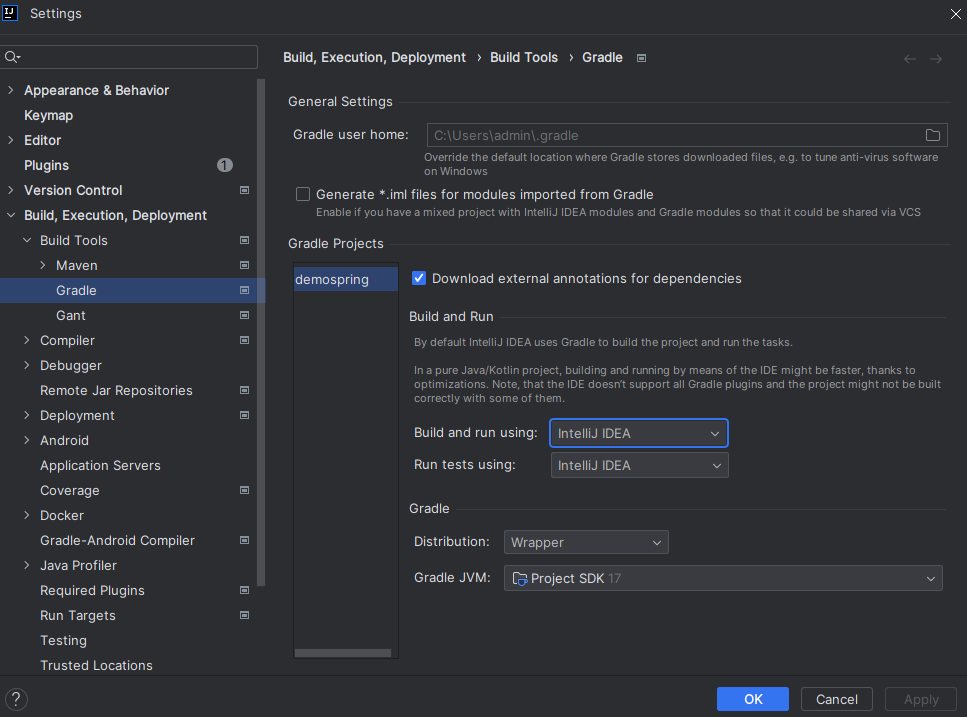Expand the Docker node
The image size is (967, 717).
(x=27, y=515)
